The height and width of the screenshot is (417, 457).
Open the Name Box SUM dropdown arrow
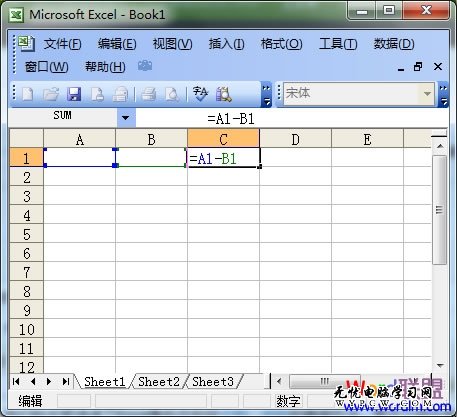(x=126, y=118)
